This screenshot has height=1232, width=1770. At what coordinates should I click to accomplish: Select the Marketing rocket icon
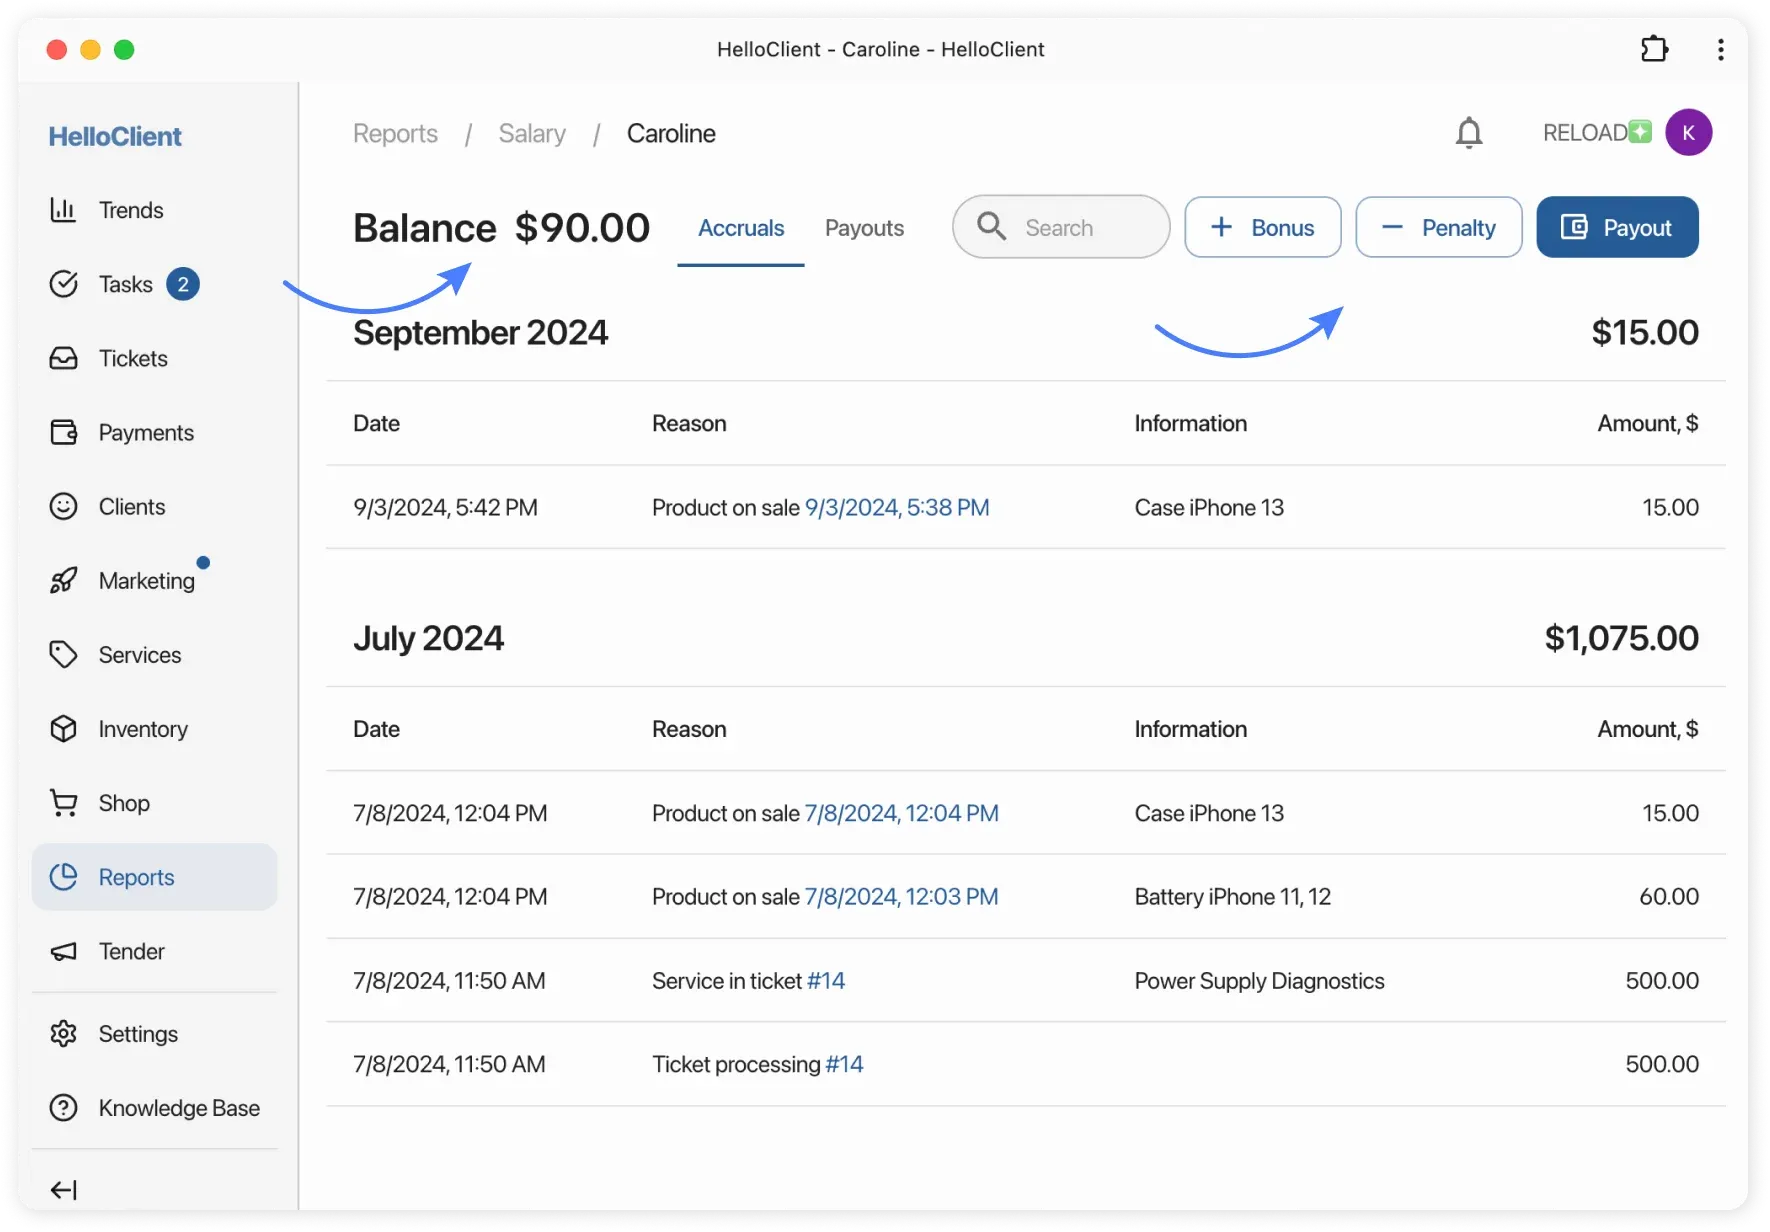coord(64,580)
